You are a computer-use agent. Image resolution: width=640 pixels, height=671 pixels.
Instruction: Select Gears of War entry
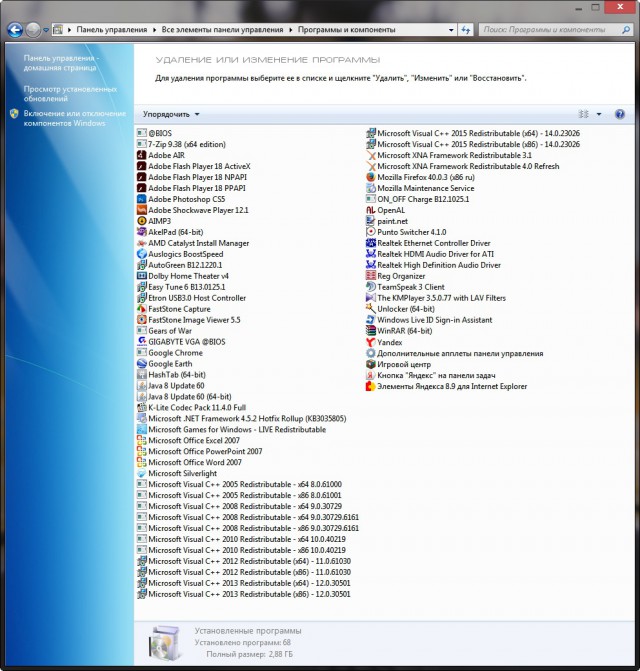(164, 331)
